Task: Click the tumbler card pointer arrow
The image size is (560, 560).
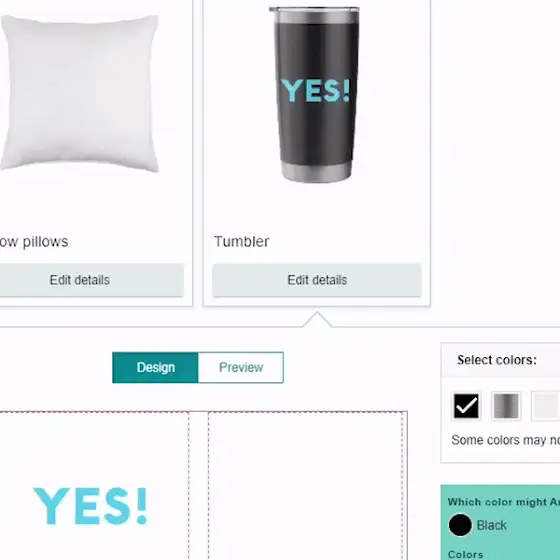Action: pyautogui.click(x=317, y=319)
